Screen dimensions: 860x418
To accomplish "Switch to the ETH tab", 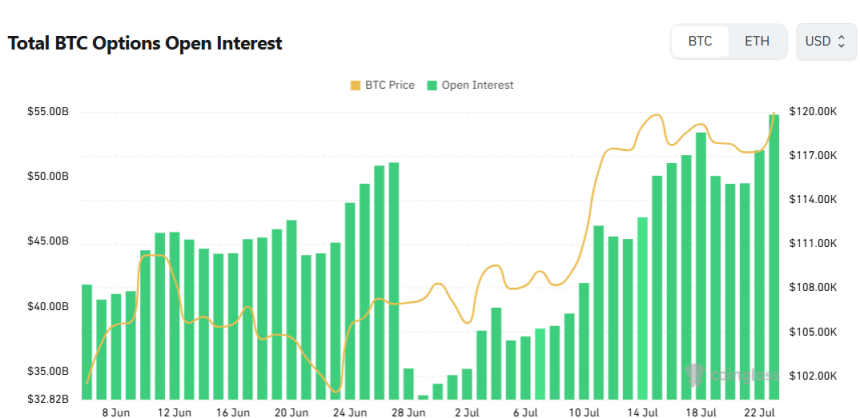I will [757, 41].
